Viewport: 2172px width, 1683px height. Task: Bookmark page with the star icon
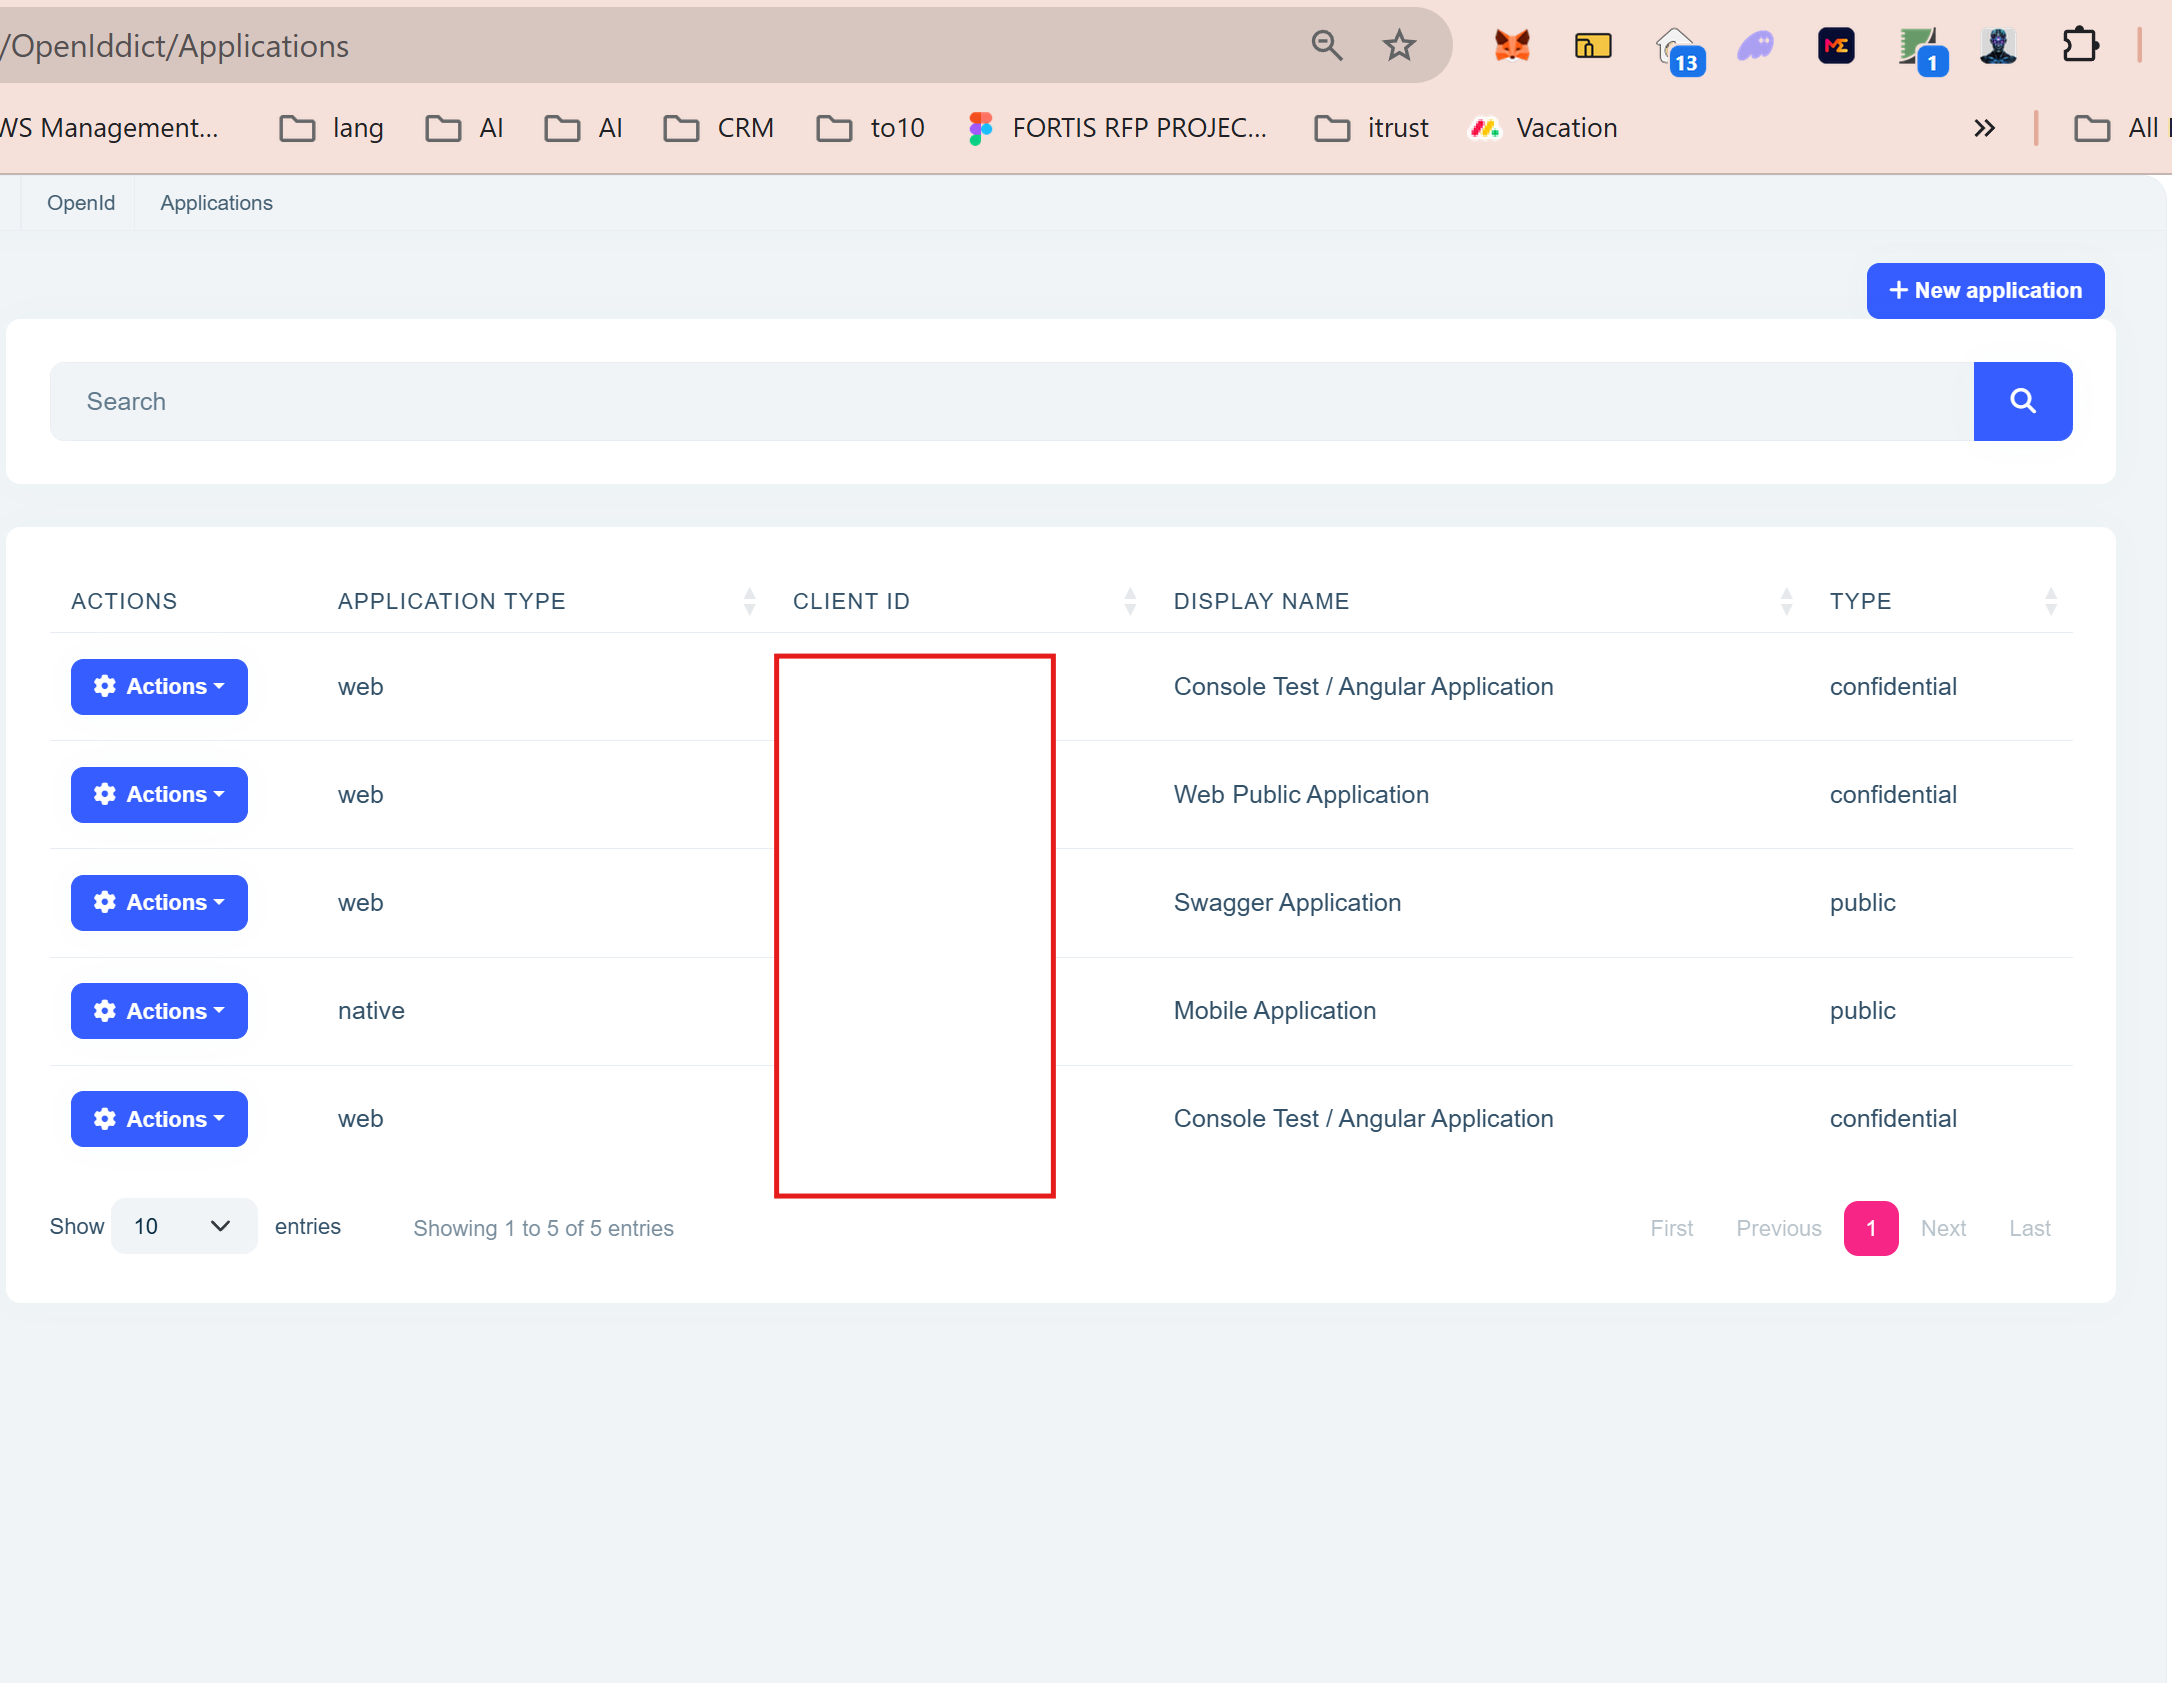pyautogui.click(x=1398, y=45)
